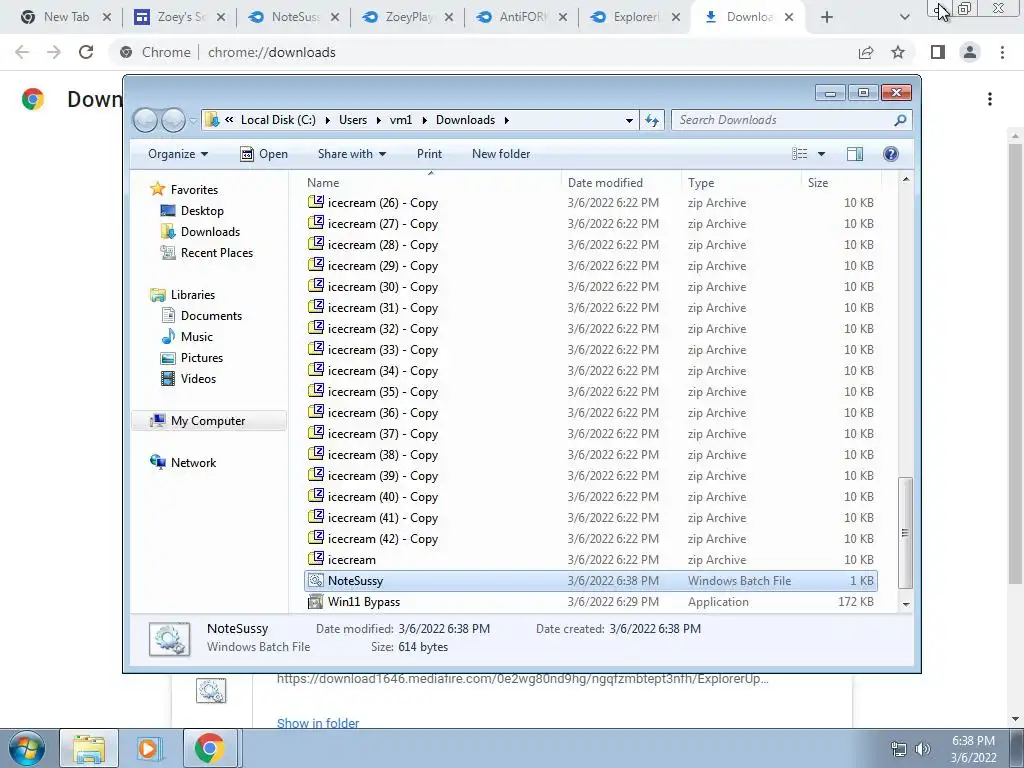Switch to the New Tab tab in Chrome
The image size is (1024, 768).
tap(65, 17)
